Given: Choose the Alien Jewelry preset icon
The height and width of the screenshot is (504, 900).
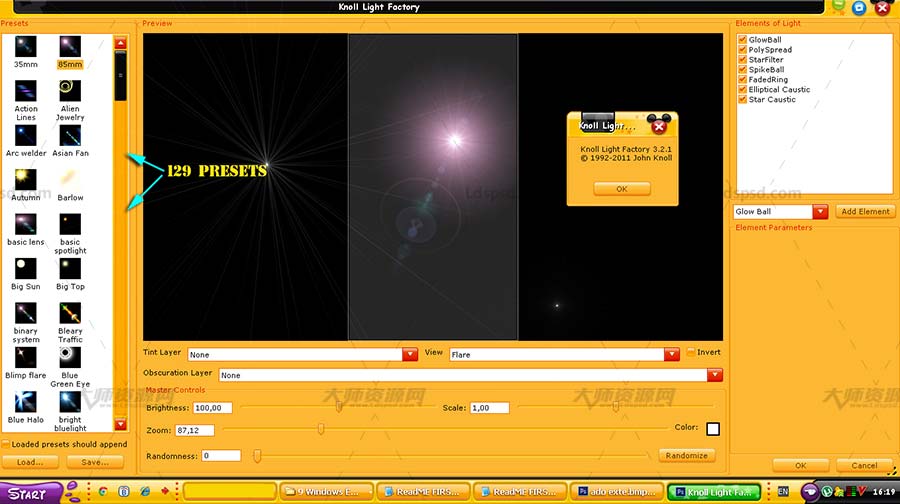Looking at the screenshot, I should (70, 91).
